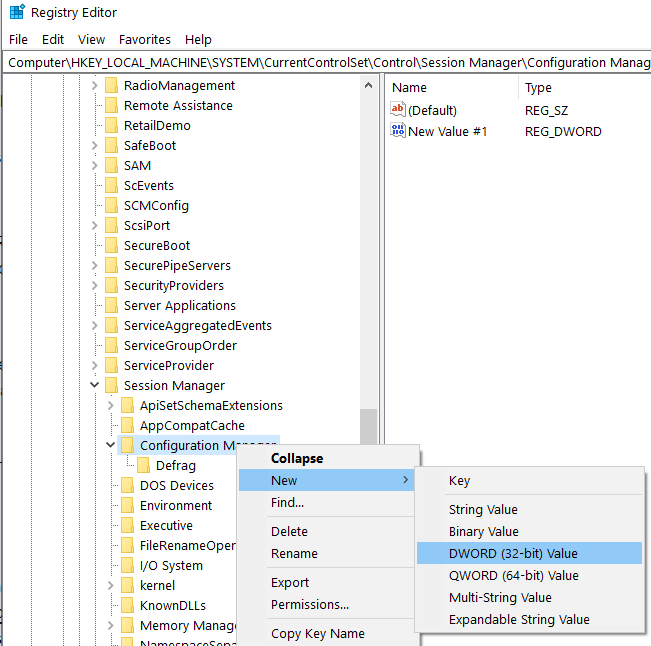Expand the kernel key
The image size is (651, 646).
(x=110, y=585)
